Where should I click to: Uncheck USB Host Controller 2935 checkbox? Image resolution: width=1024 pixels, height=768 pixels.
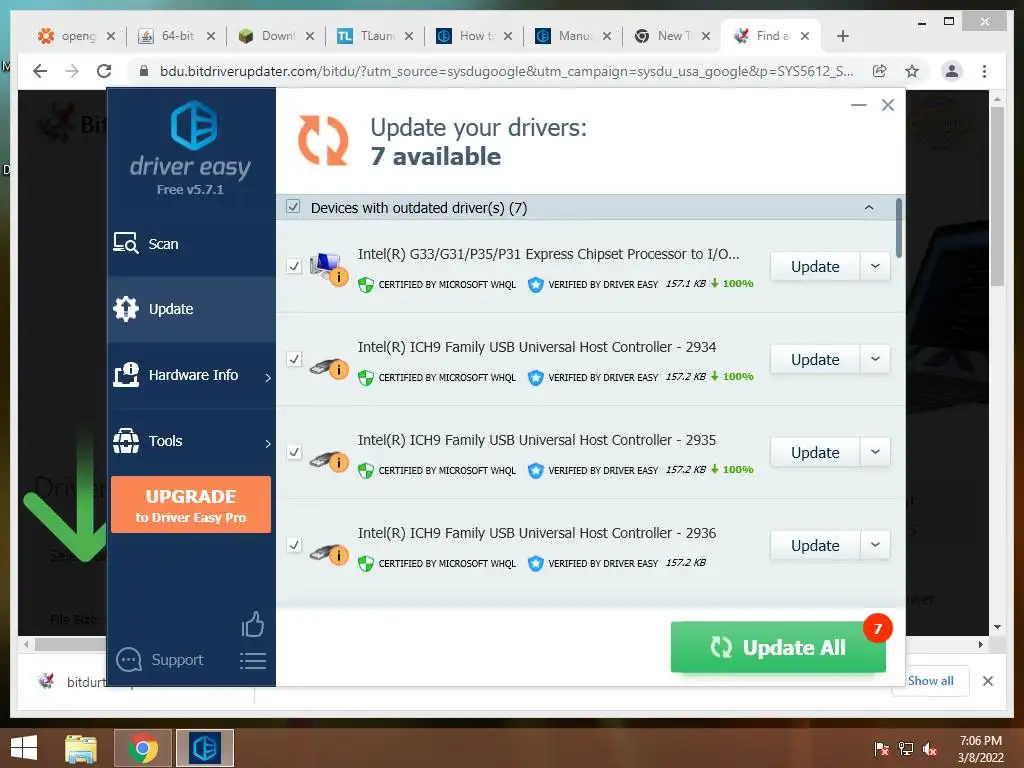tap(294, 452)
